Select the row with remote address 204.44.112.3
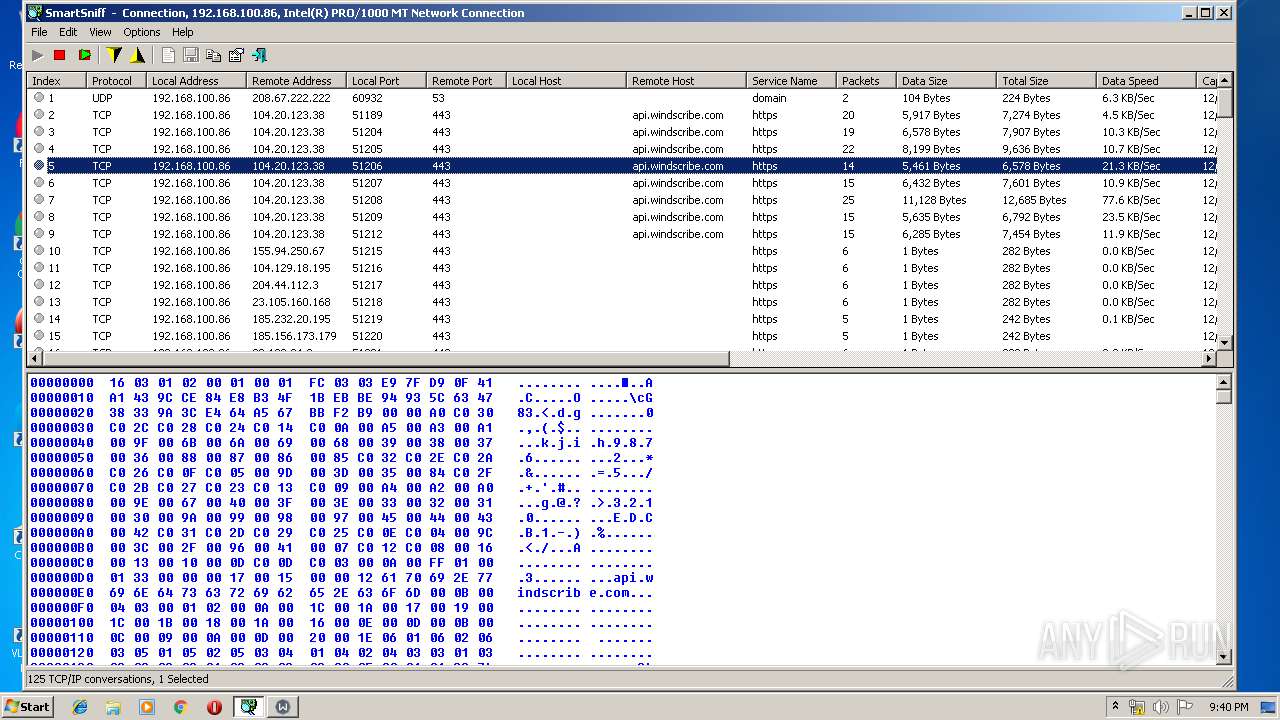Screen dimensions: 1280x720 coord(622,285)
